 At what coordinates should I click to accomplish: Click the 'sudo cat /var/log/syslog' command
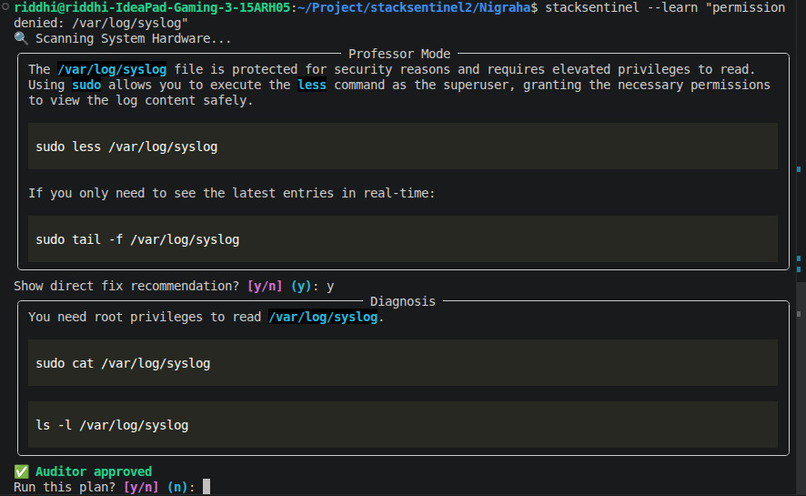123,363
